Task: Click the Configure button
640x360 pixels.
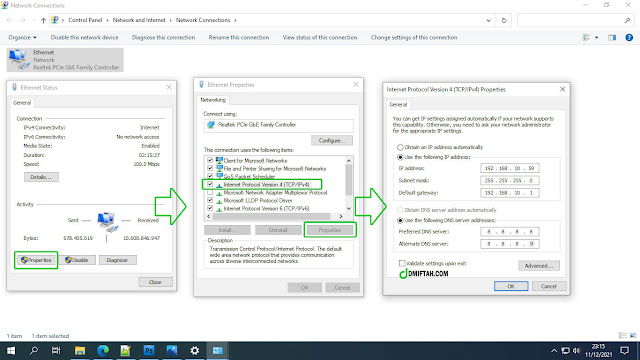Action: (332, 140)
